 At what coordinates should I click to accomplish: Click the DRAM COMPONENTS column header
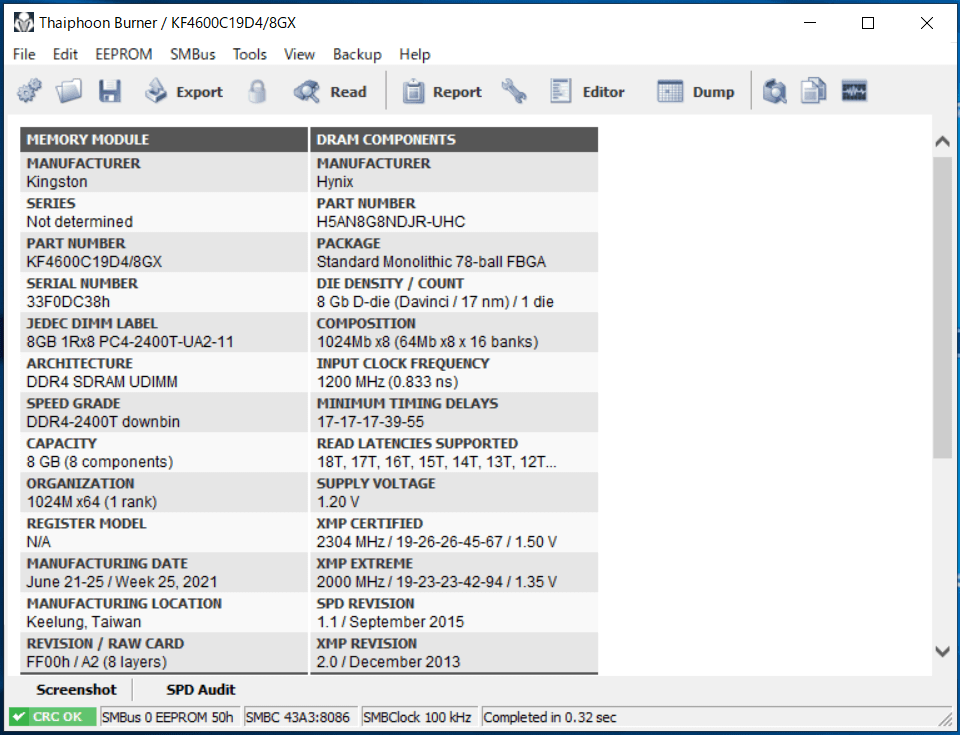[454, 140]
